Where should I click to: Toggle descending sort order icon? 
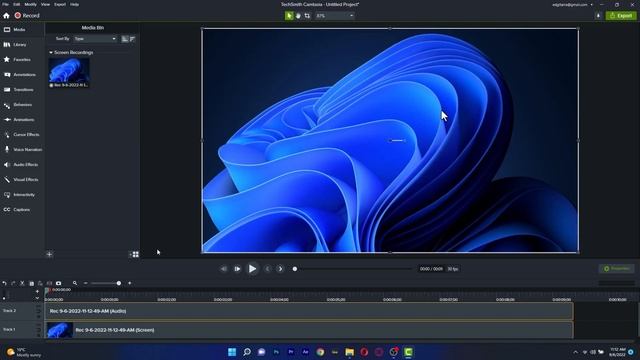tap(132, 39)
